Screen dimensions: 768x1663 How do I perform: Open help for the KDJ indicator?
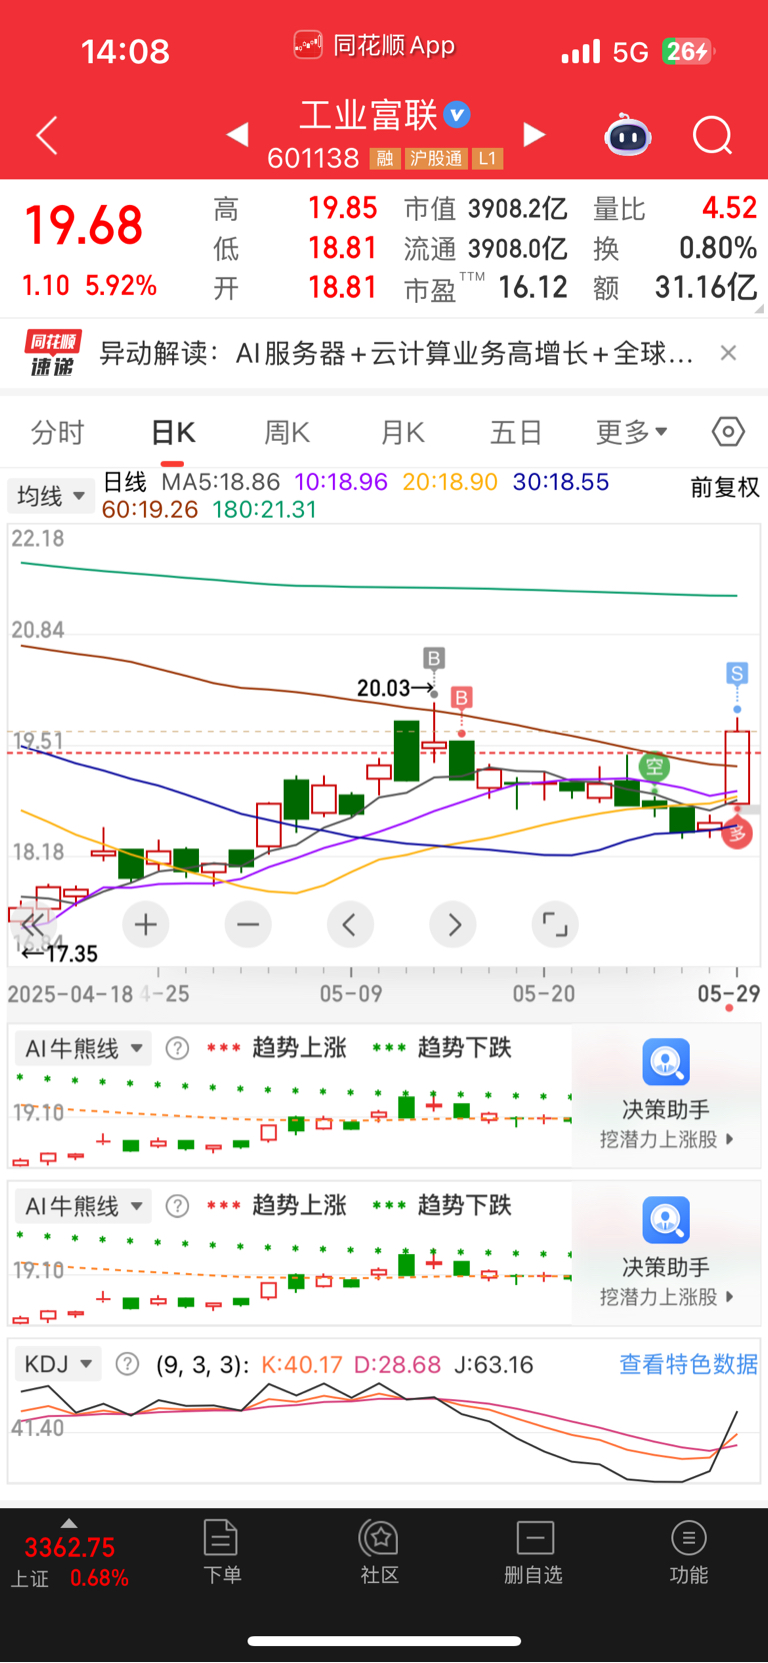tap(127, 1364)
